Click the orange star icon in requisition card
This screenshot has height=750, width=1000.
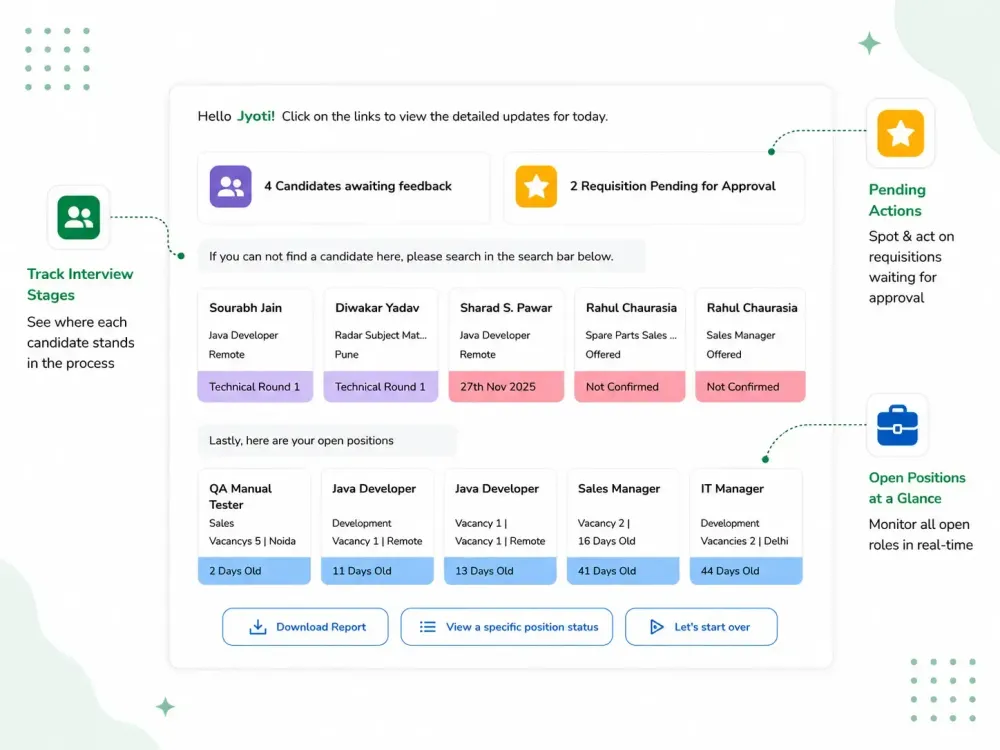(x=536, y=186)
